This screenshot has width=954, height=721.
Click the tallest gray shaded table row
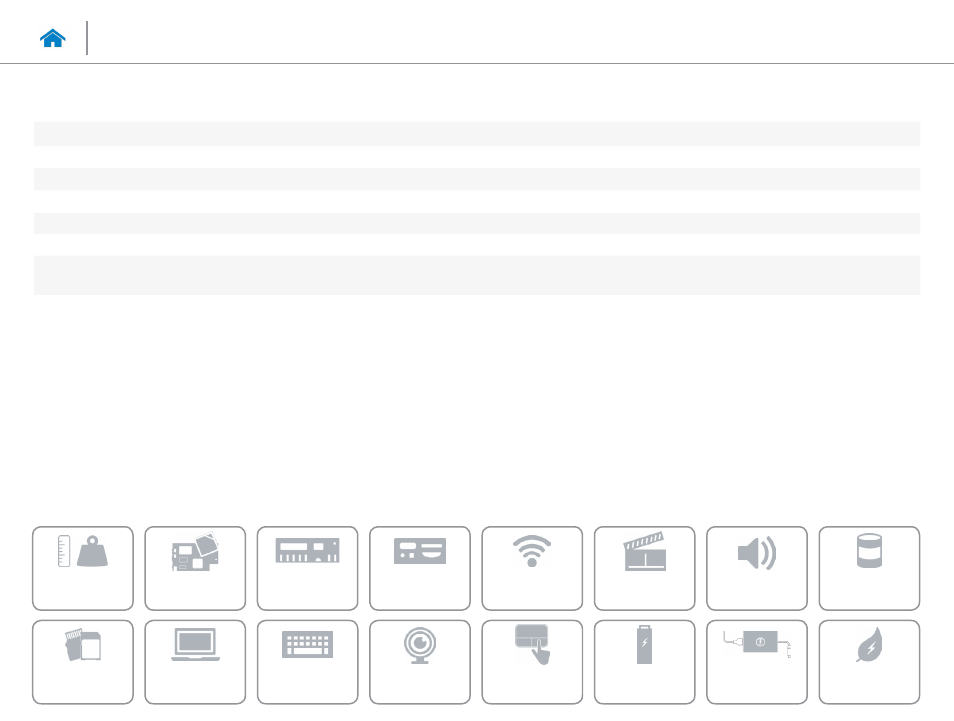click(477, 275)
